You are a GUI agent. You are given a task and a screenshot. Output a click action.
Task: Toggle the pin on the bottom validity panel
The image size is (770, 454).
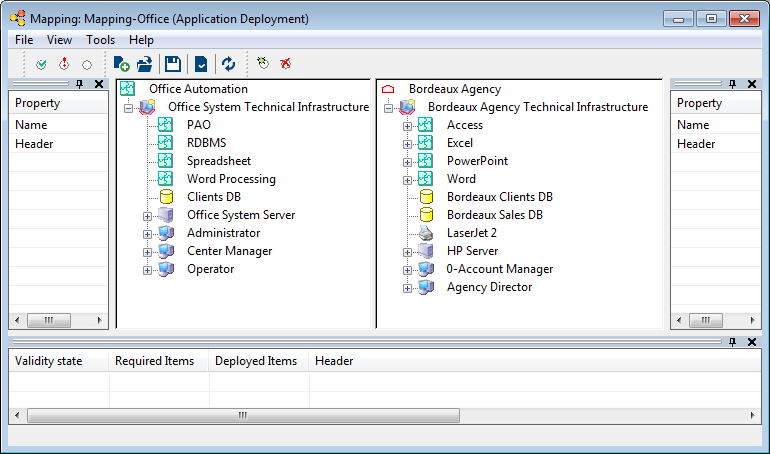point(733,342)
